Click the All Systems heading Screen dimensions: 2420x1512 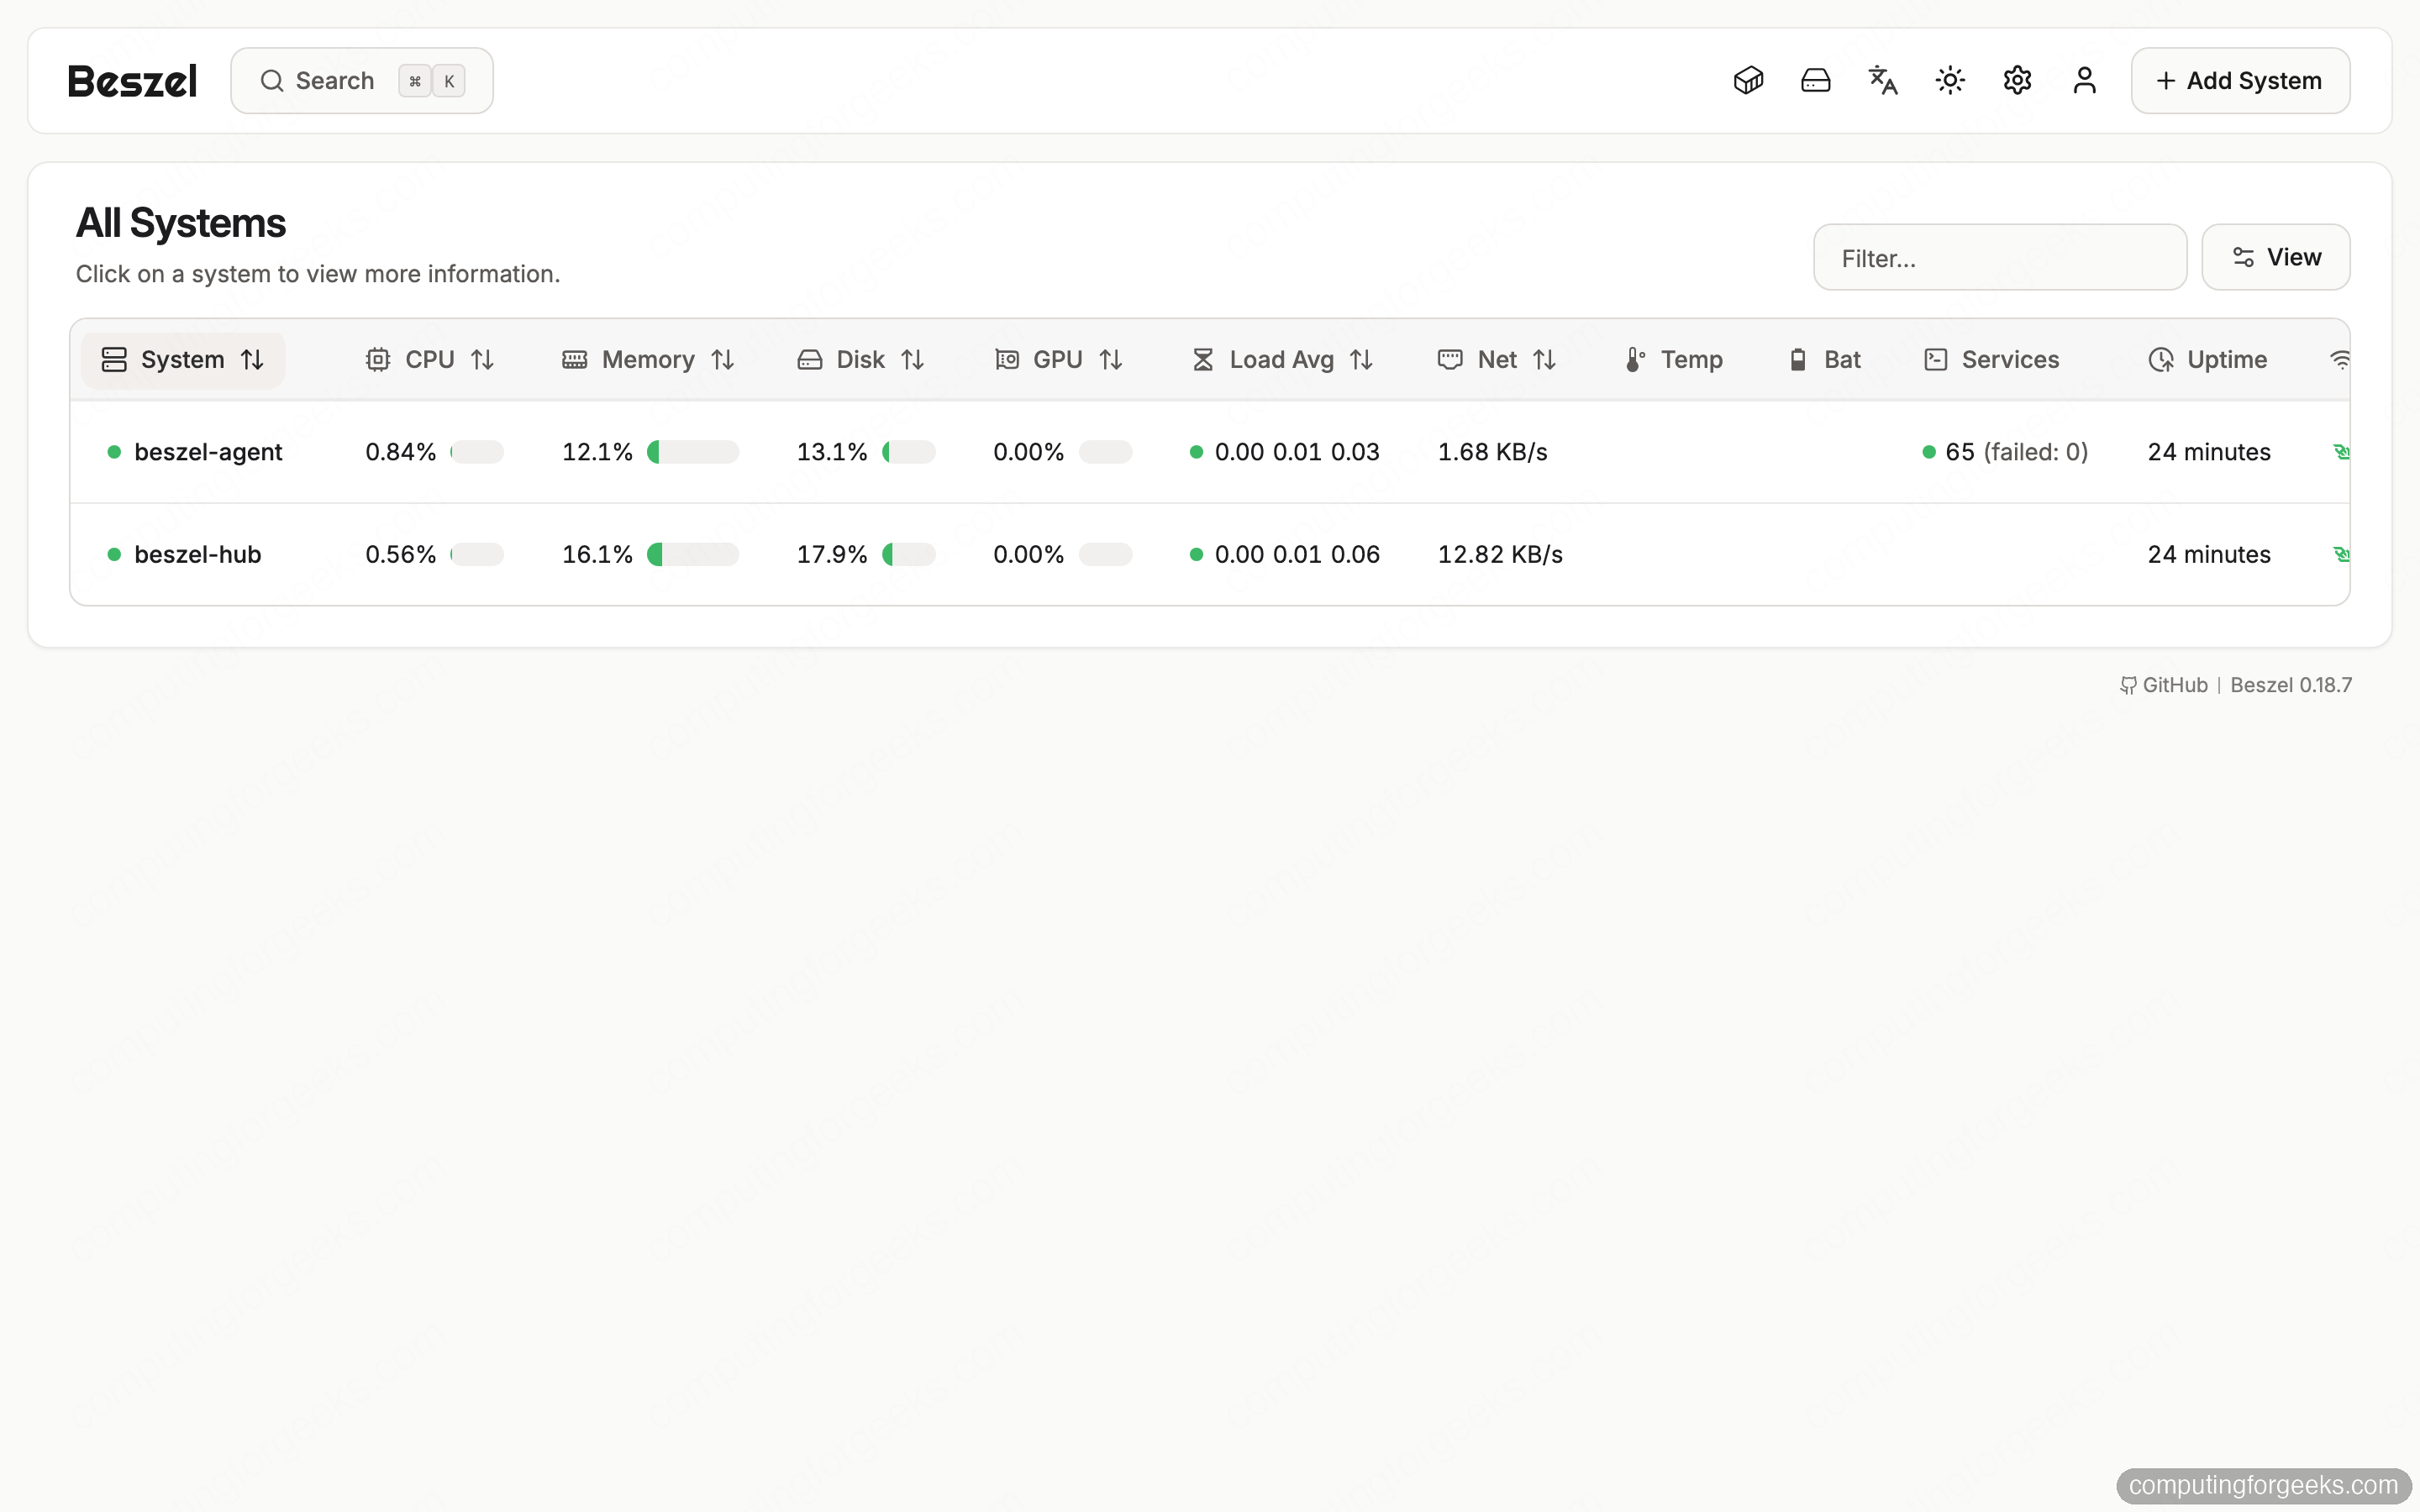181,223
